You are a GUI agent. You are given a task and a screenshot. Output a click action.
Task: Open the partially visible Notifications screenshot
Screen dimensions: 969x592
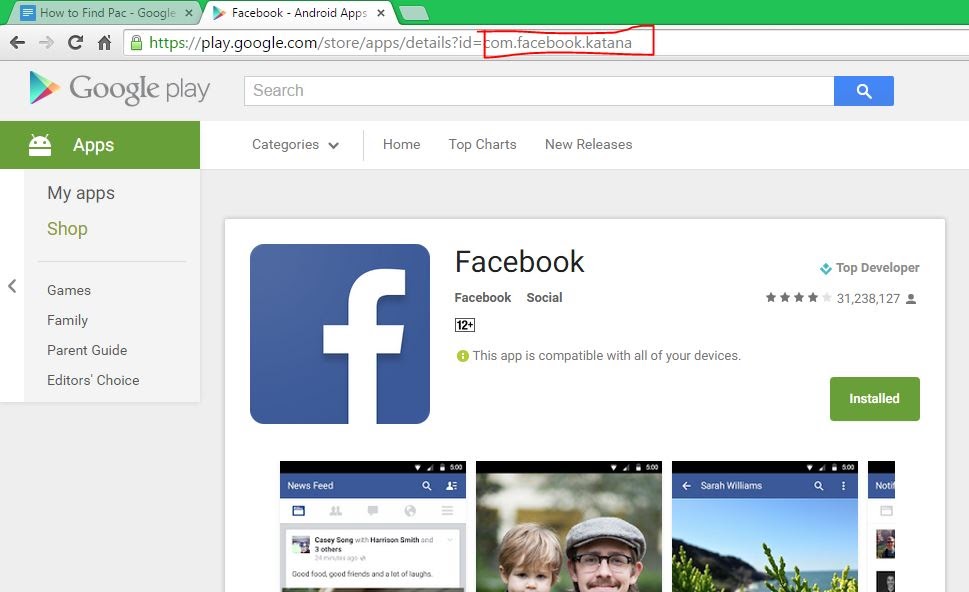[881, 526]
